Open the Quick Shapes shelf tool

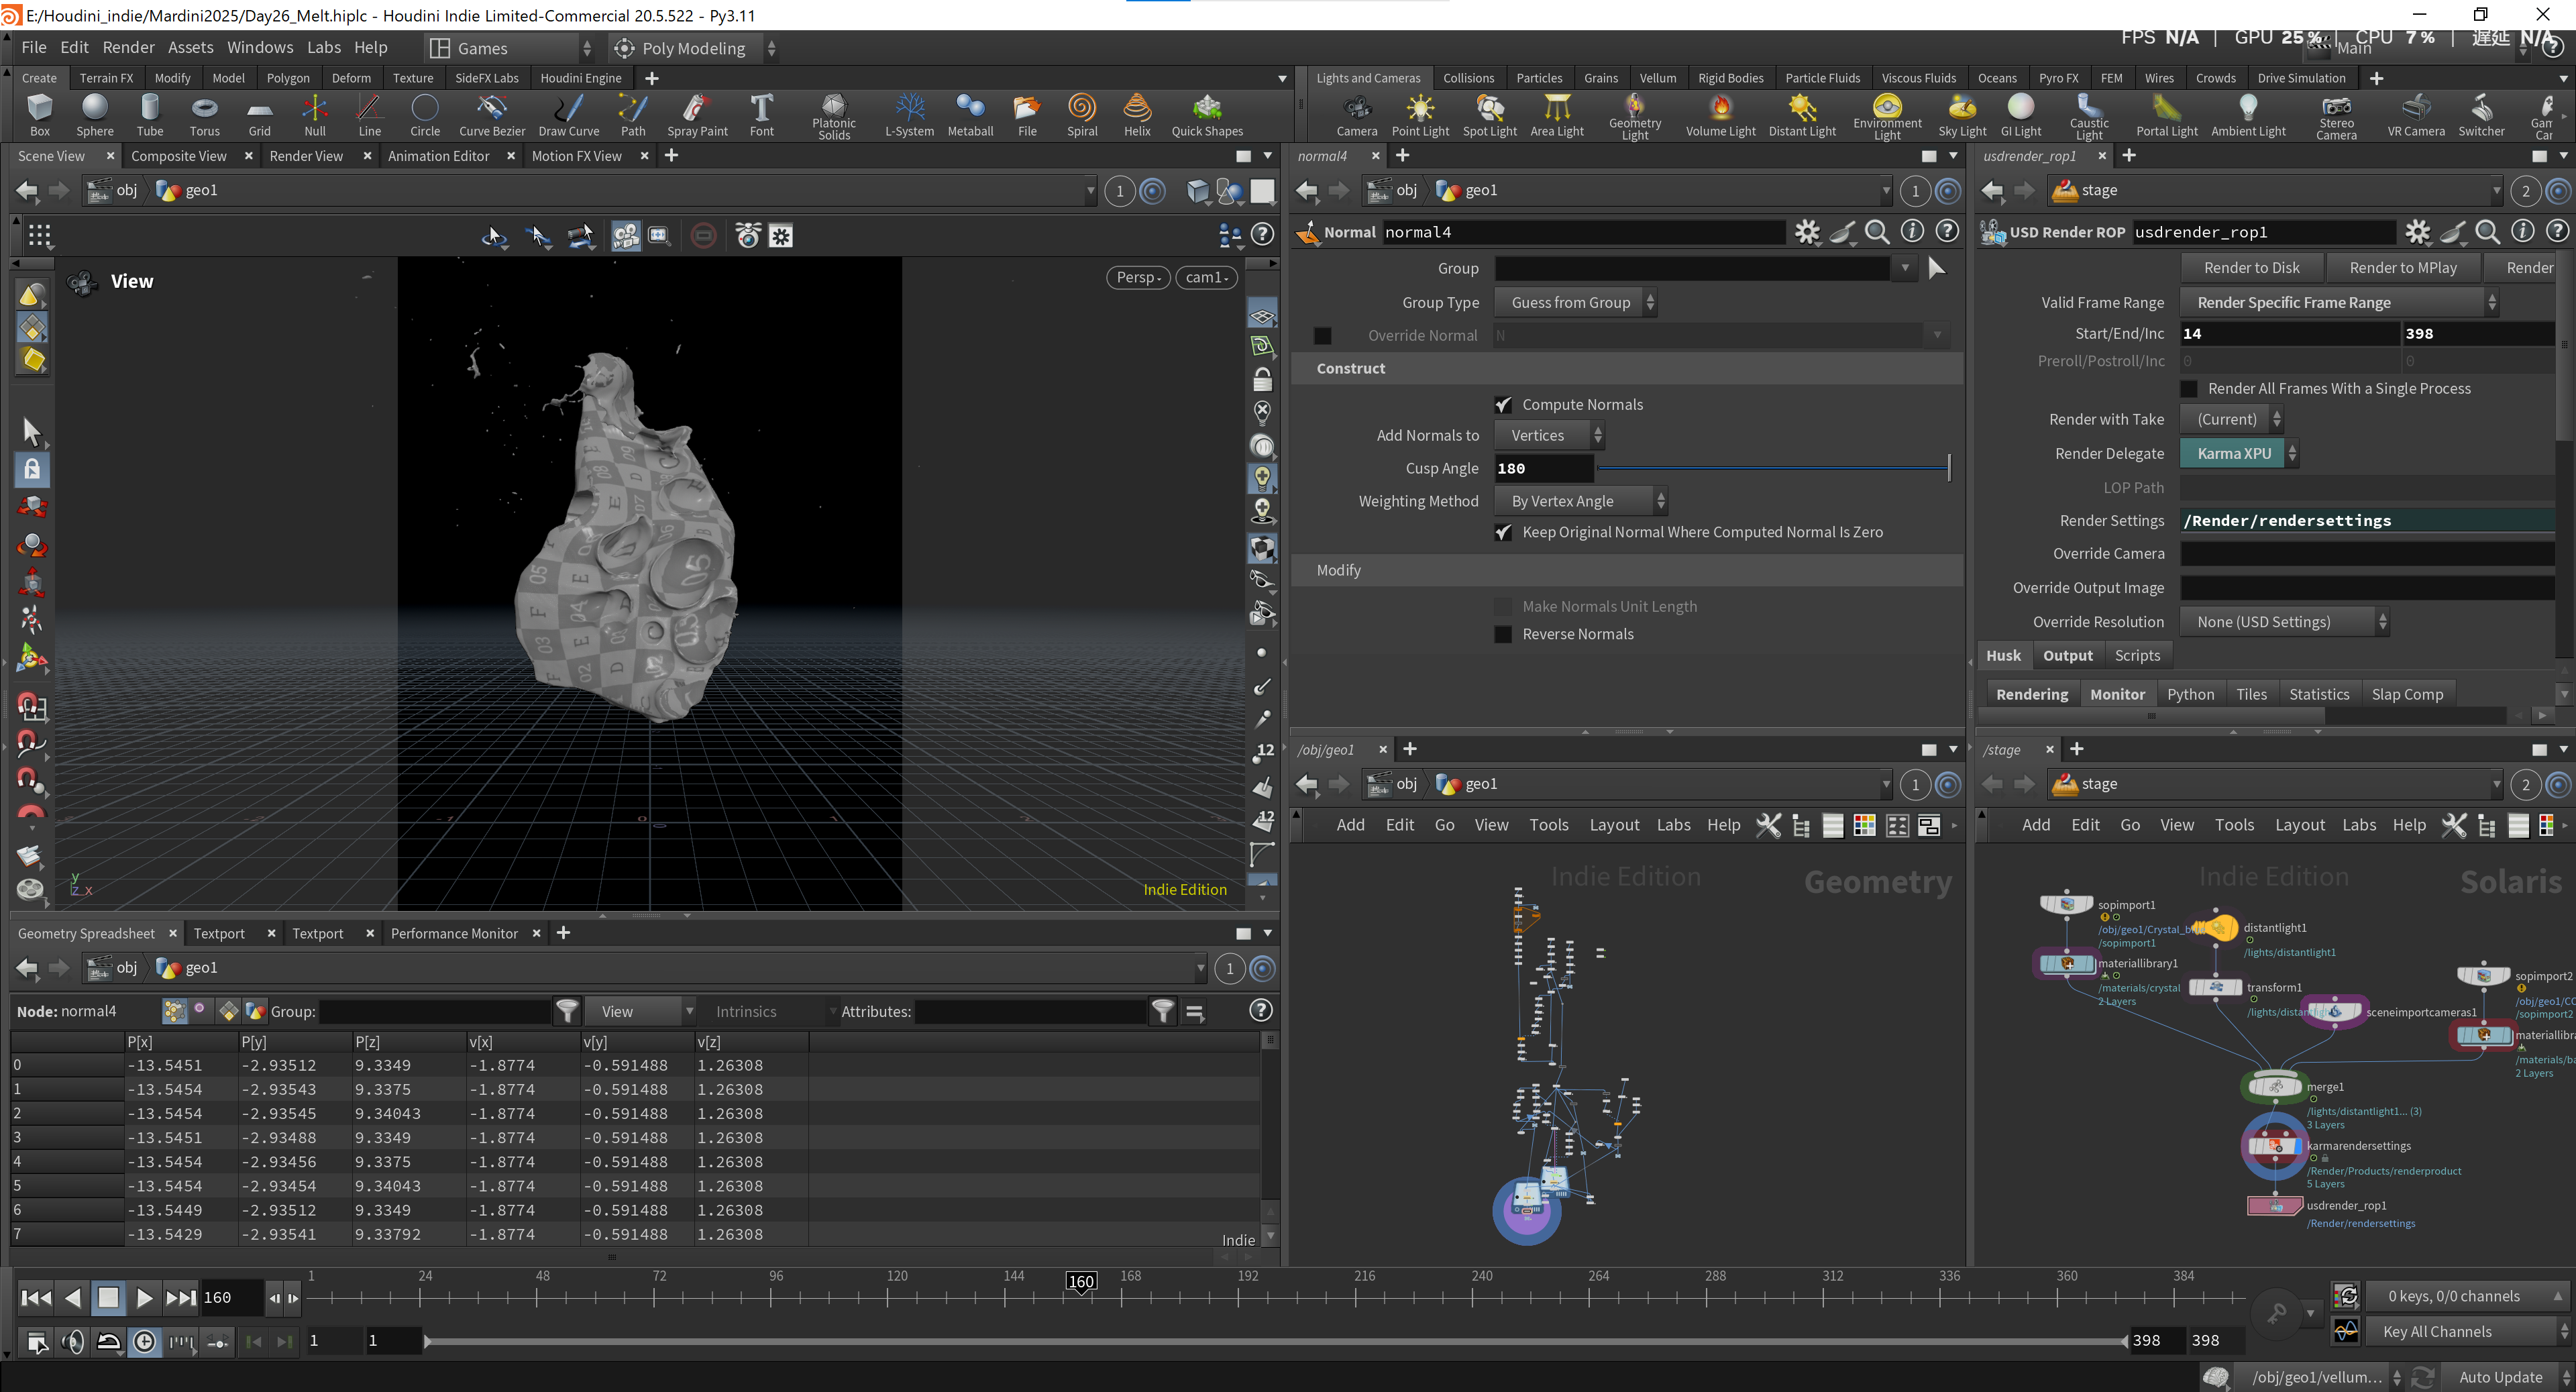click(x=1207, y=115)
